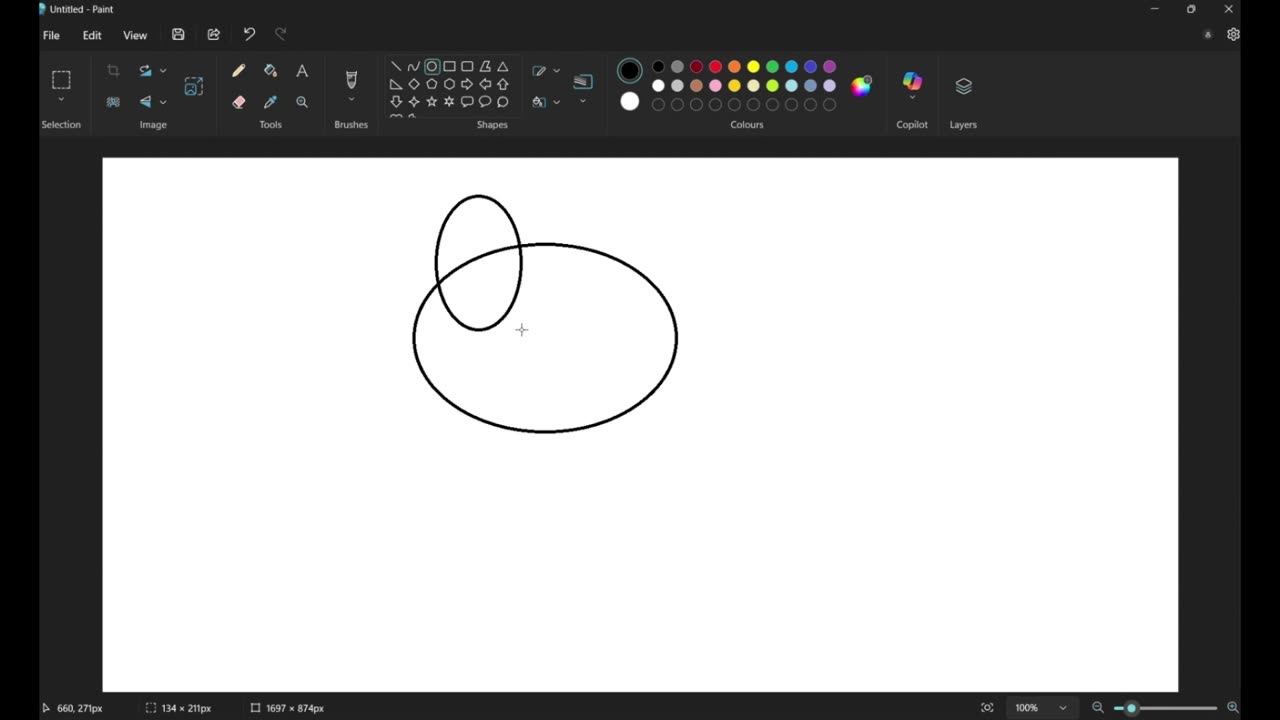Choose the Right-angled triangle shape
Screen dimensions: 1280x720
(x=396, y=84)
